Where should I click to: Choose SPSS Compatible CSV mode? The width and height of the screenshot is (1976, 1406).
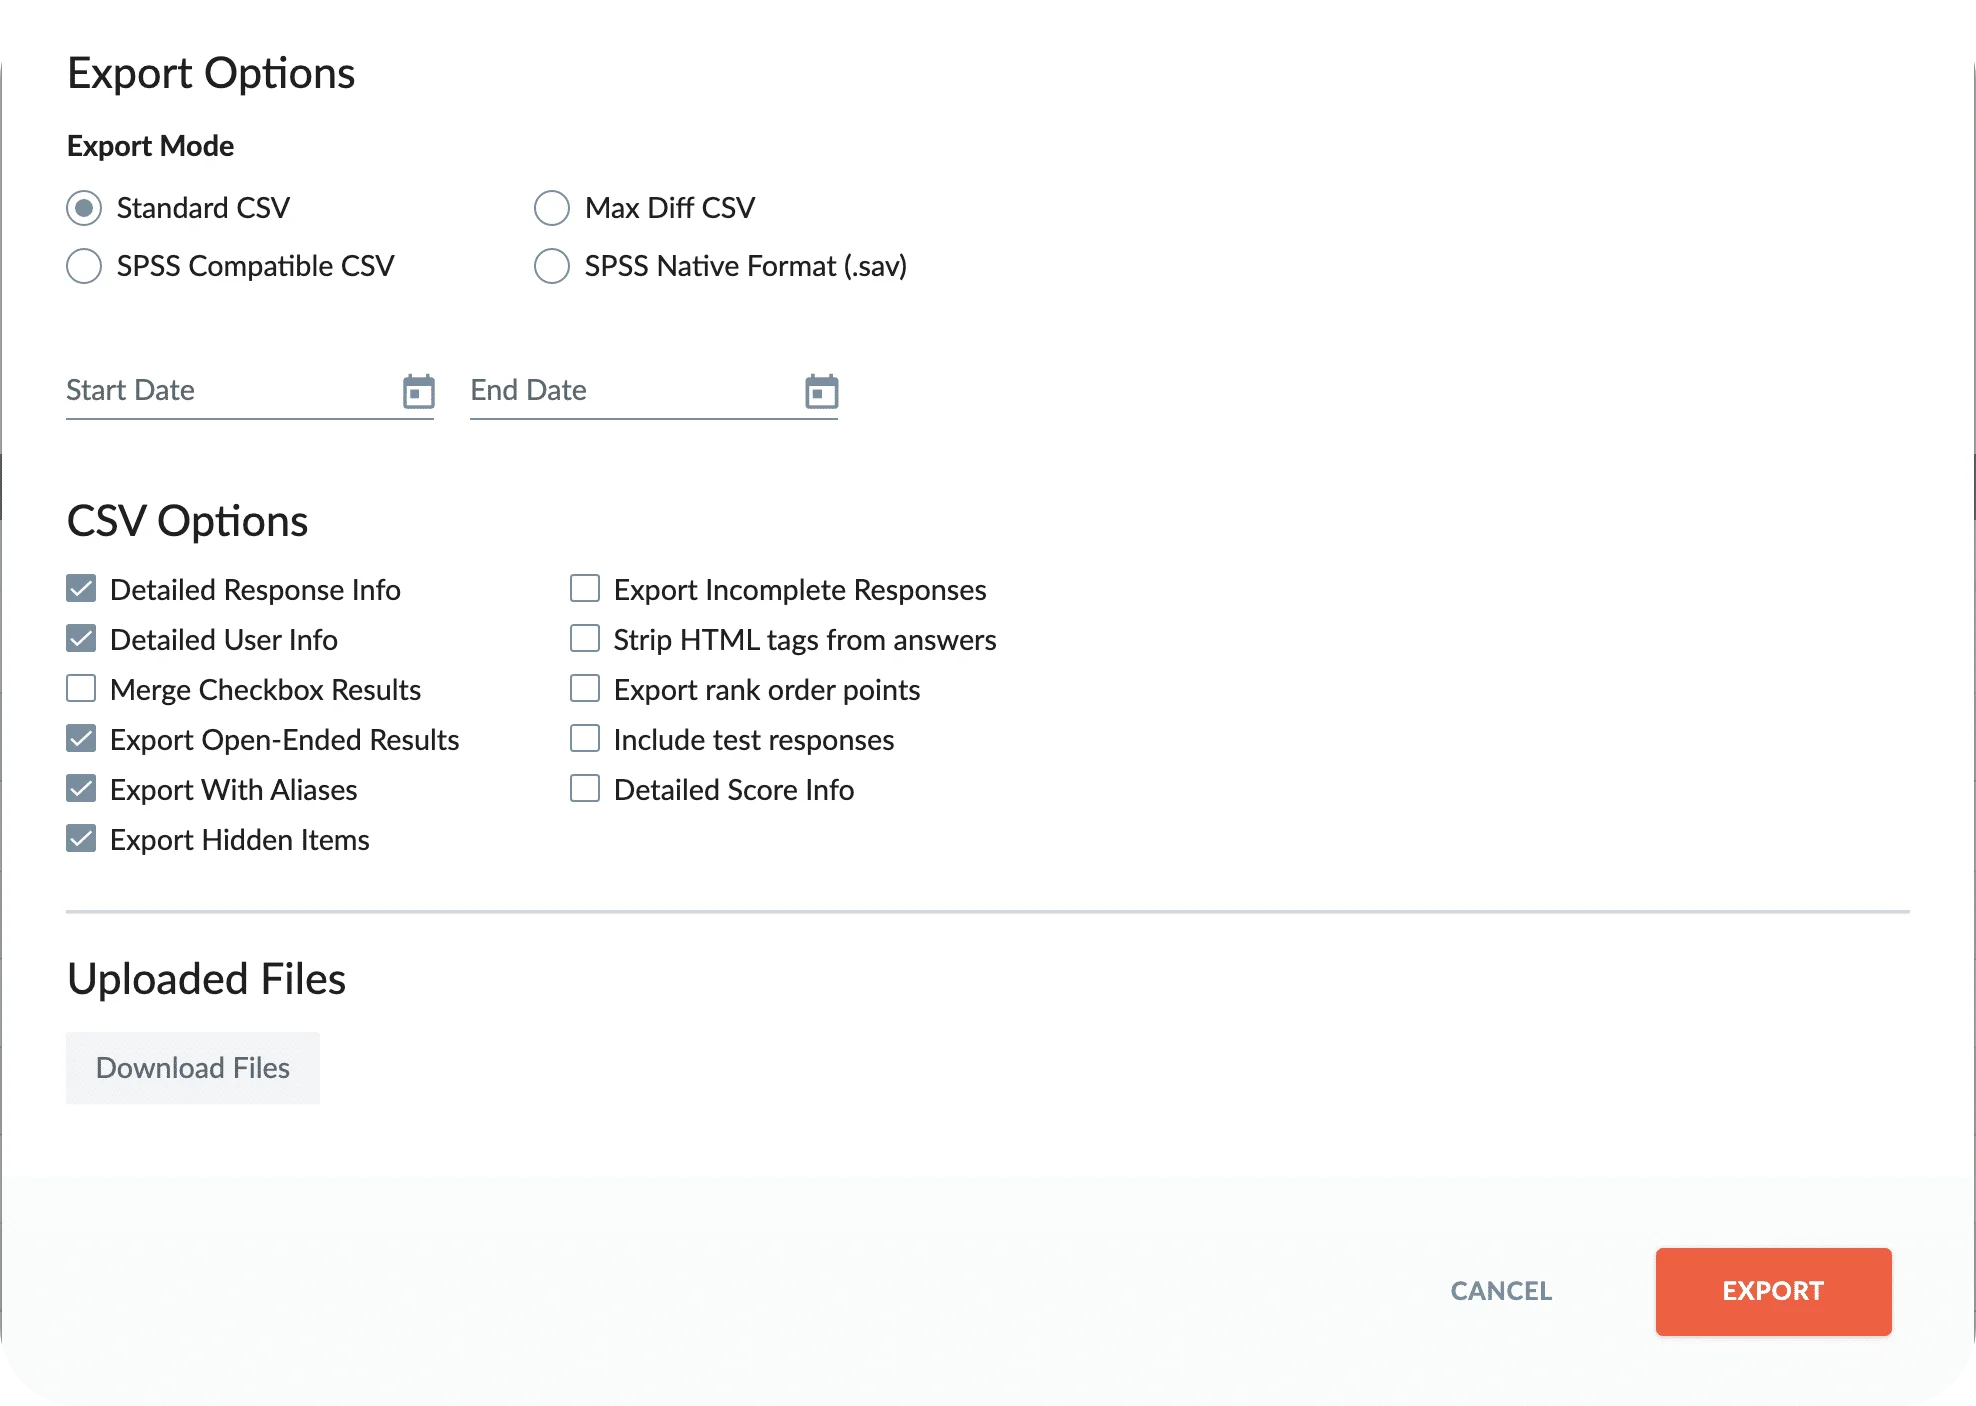point(84,266)
